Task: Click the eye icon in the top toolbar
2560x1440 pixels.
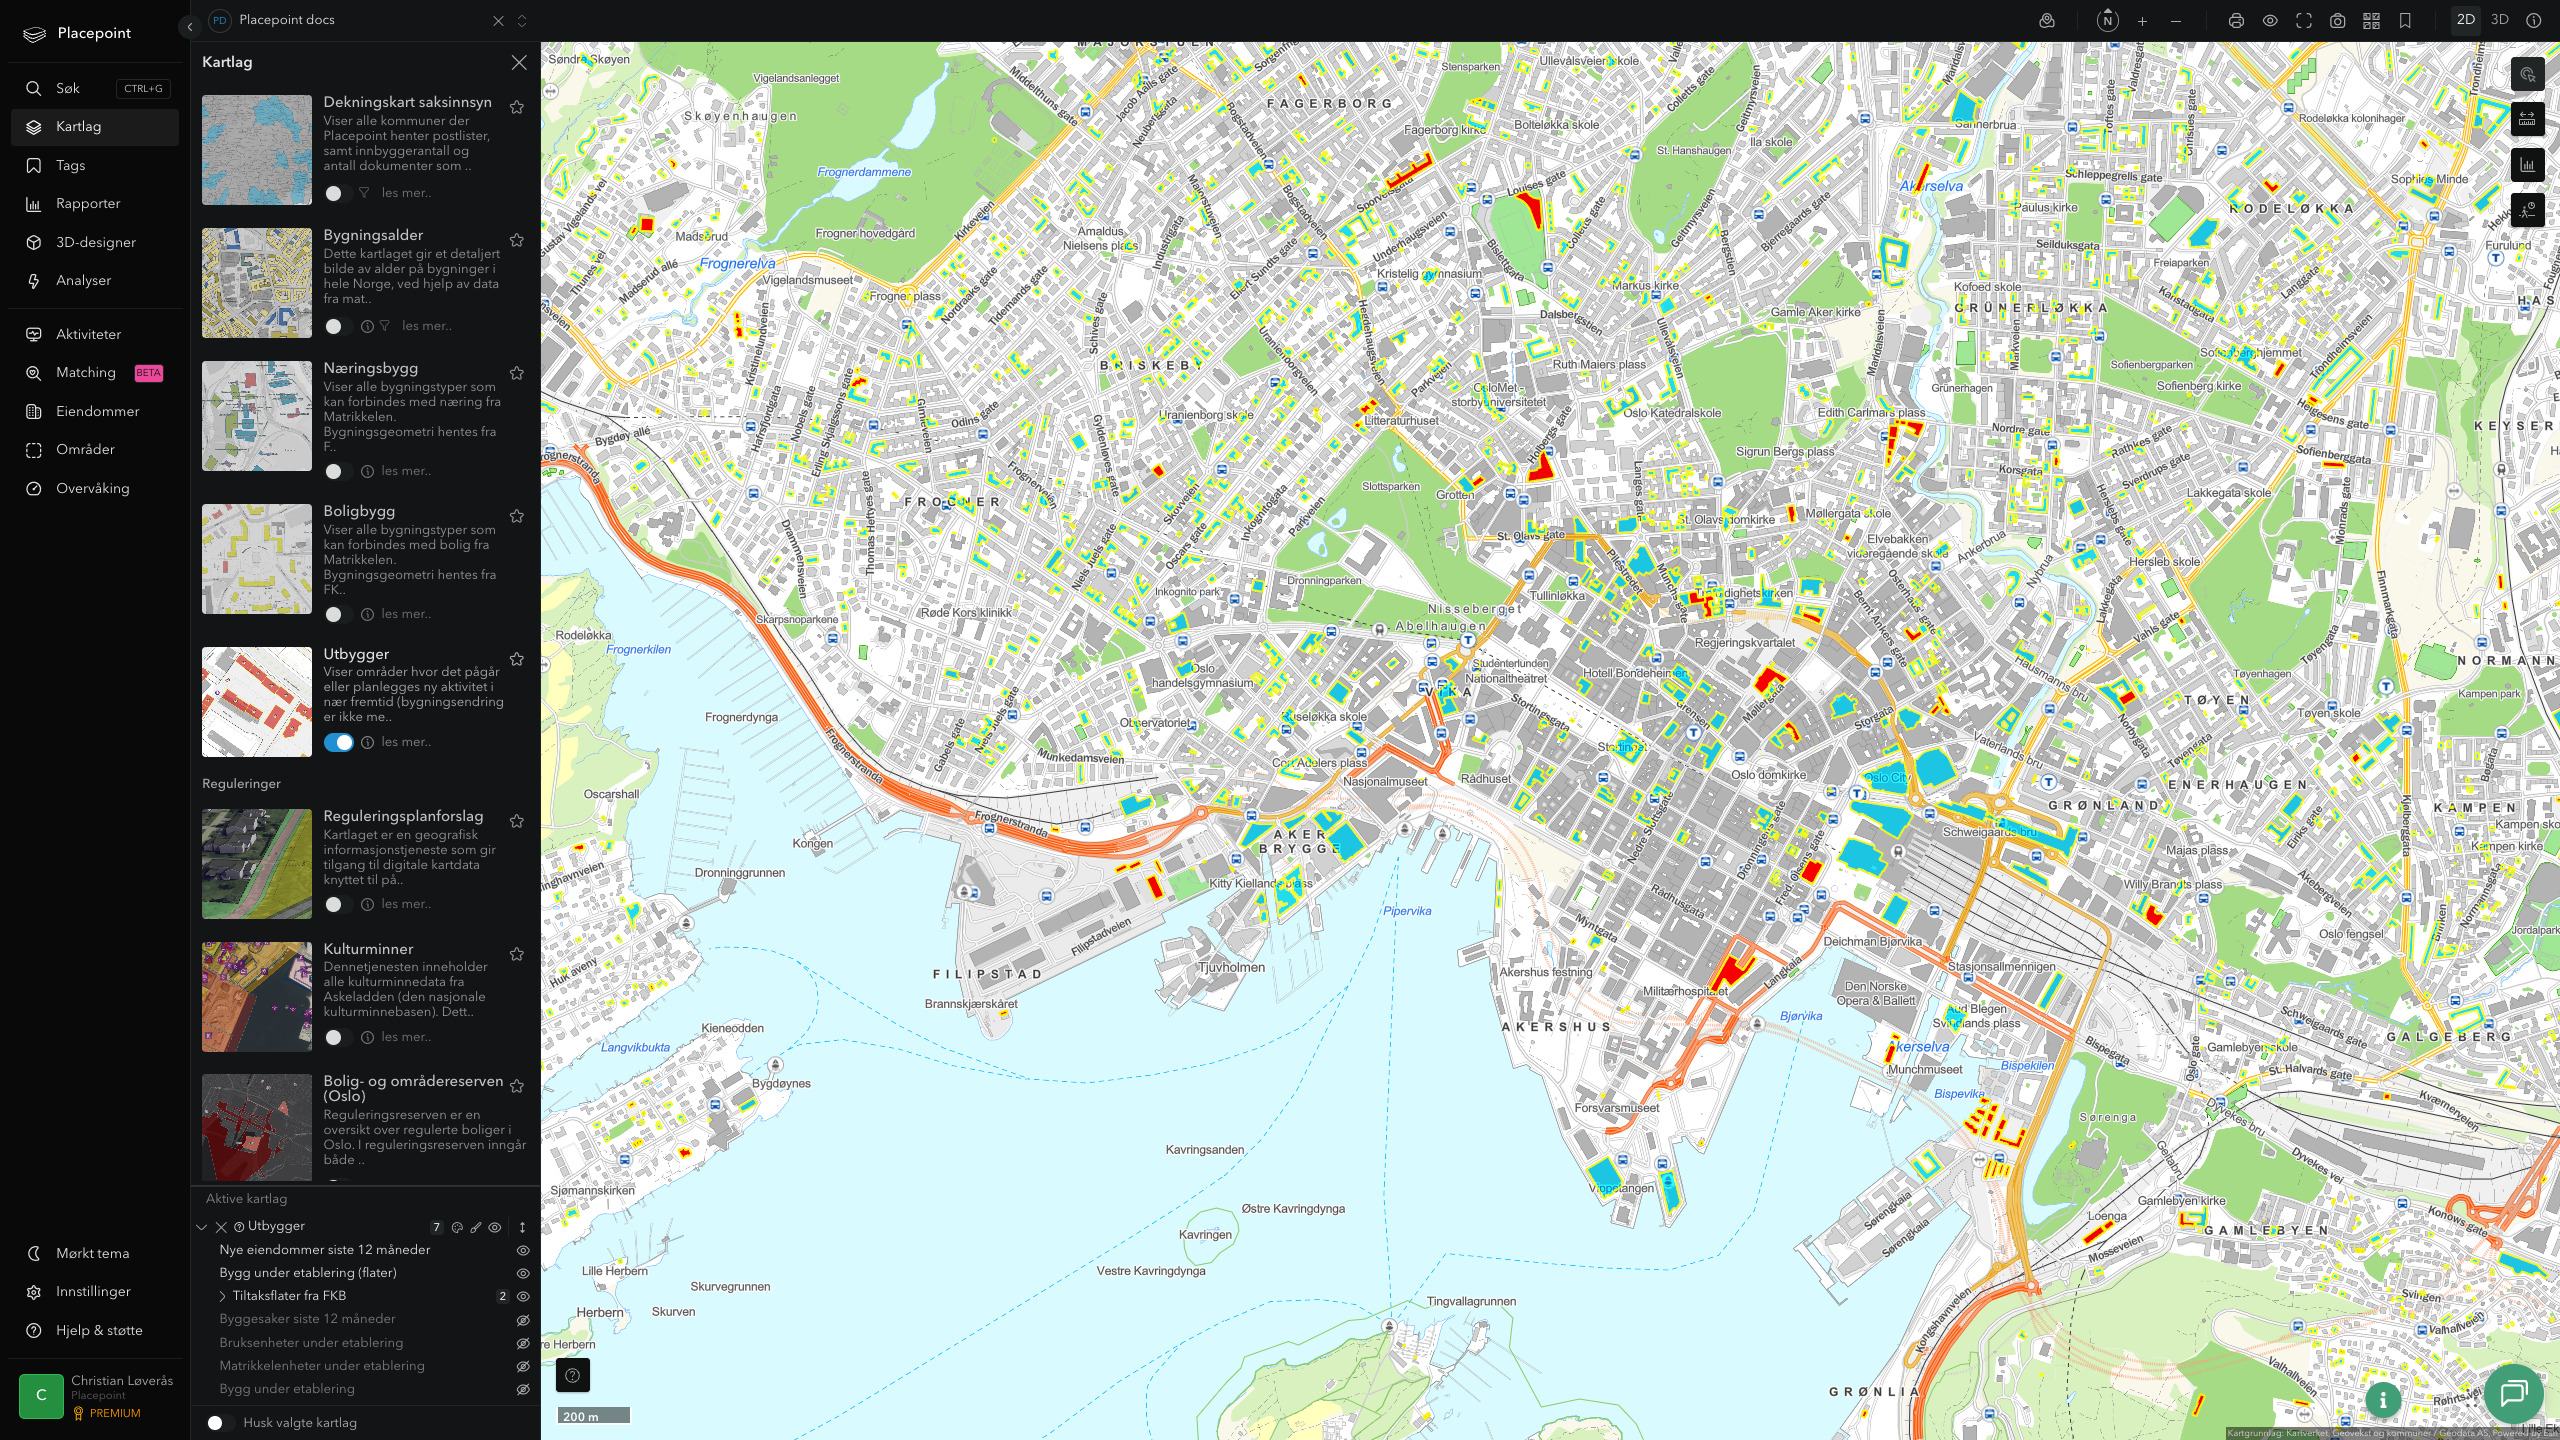Action: (2270, 21)
